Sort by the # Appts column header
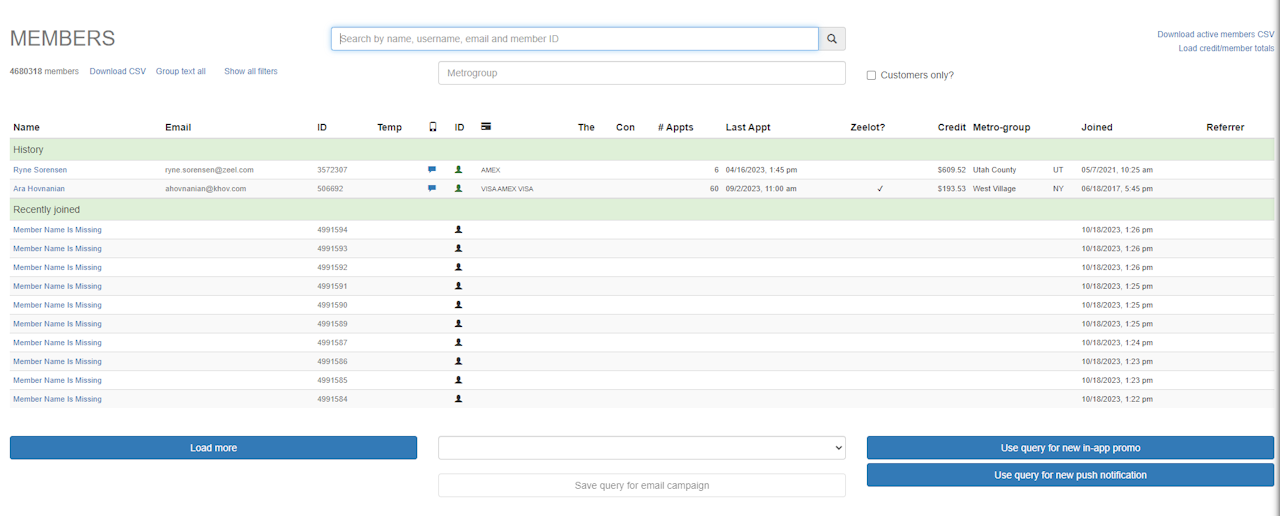The image size is (1280, 516). pos(675,127)
